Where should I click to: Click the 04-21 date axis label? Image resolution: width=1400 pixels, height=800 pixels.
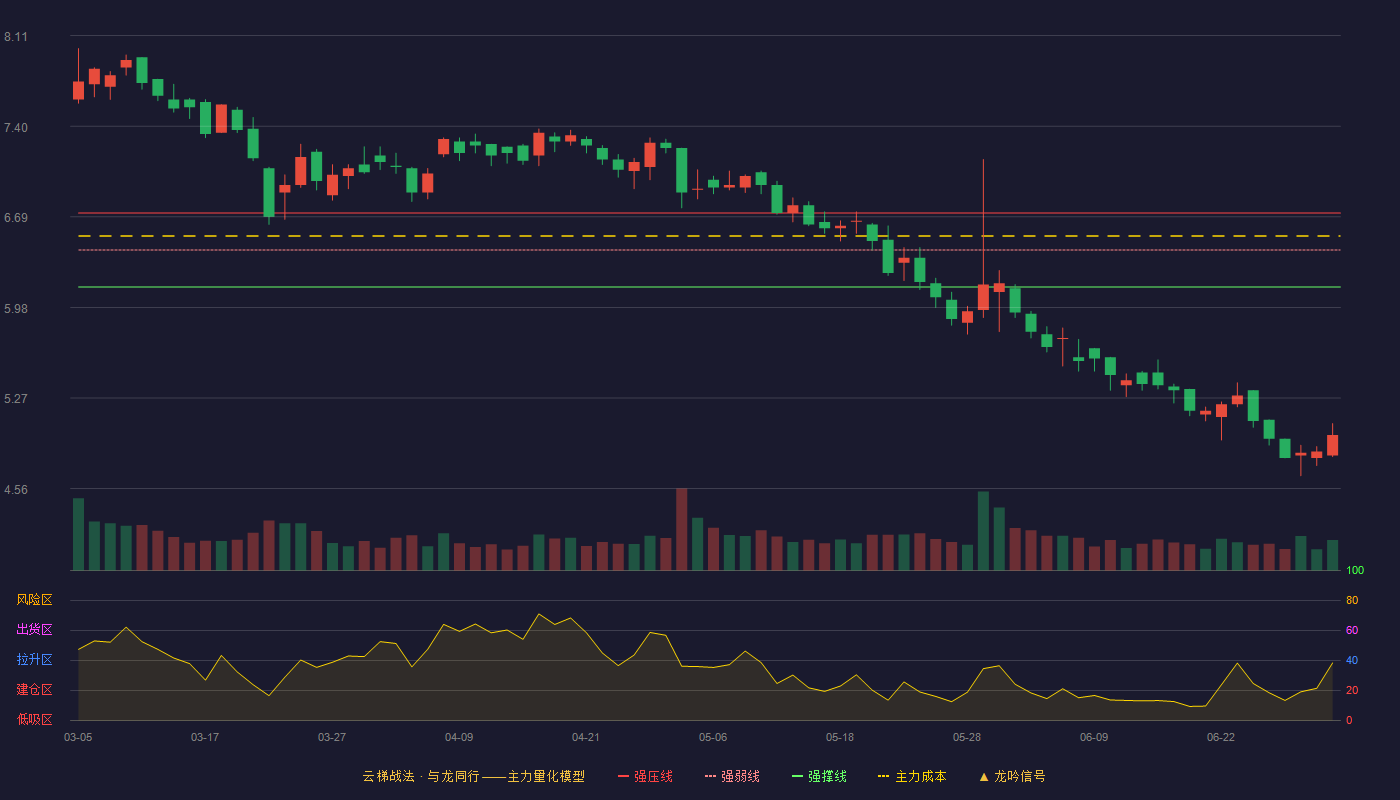coord(586,737)
